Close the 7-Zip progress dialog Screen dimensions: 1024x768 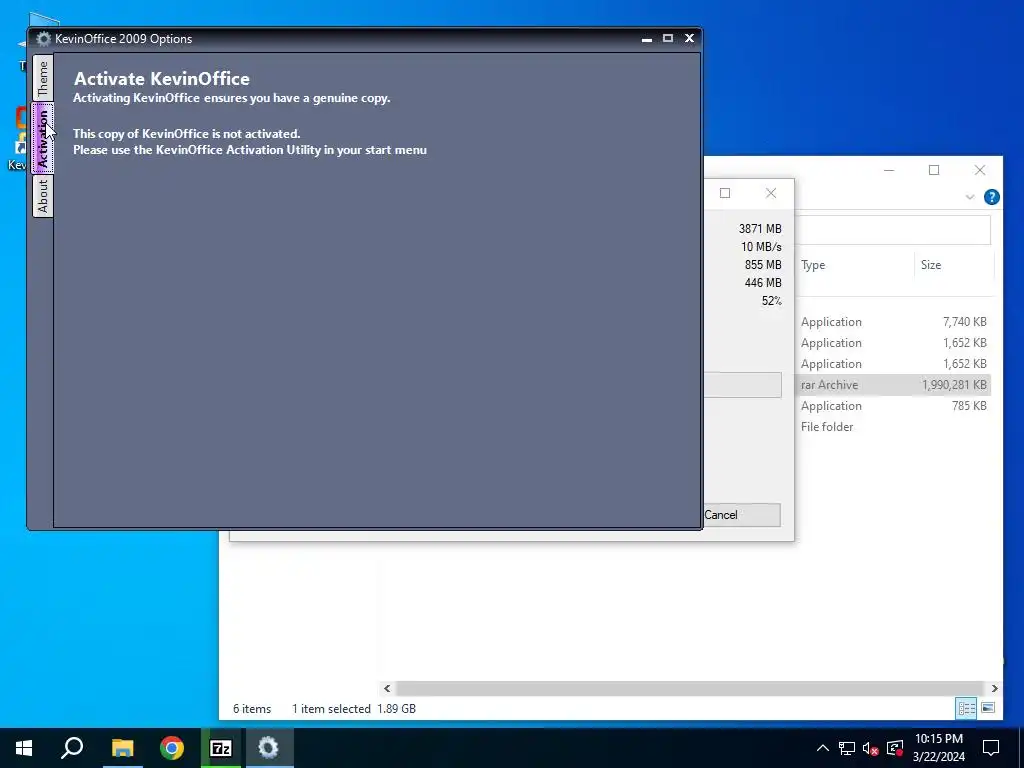pos(771,193)
